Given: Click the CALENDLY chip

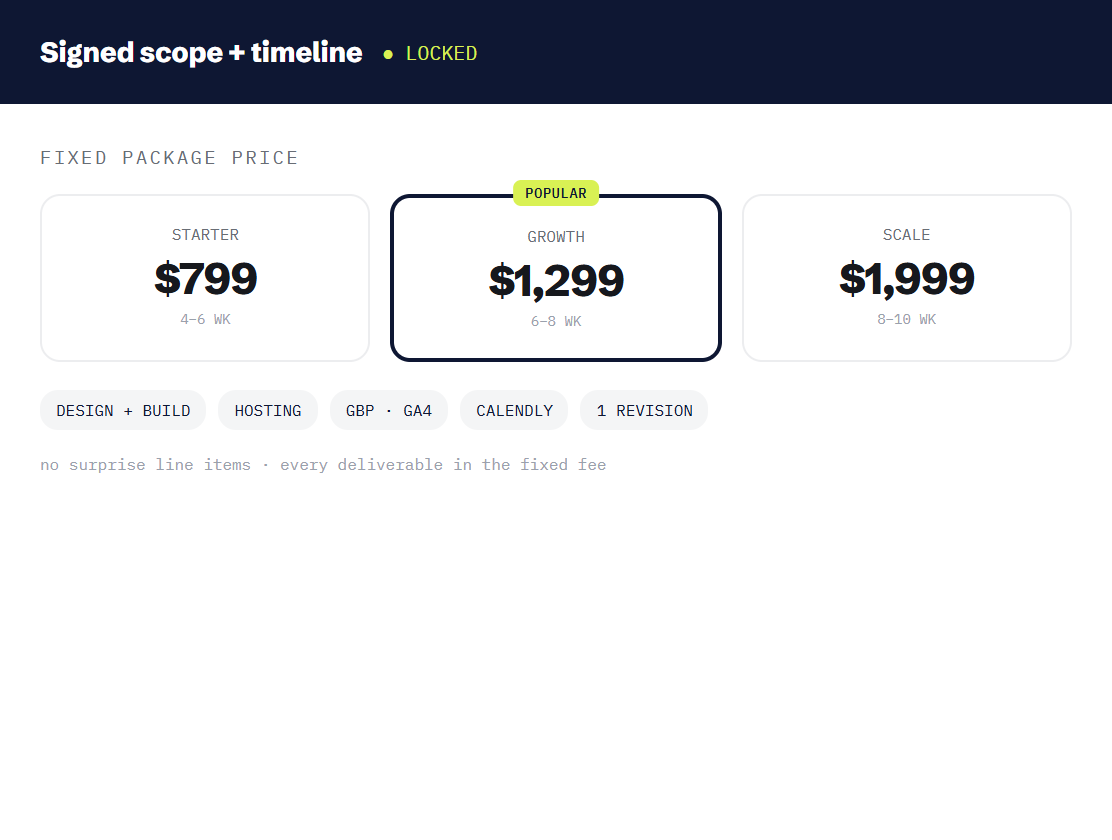Looking at the screenshot, I should (x=514, y=410).
